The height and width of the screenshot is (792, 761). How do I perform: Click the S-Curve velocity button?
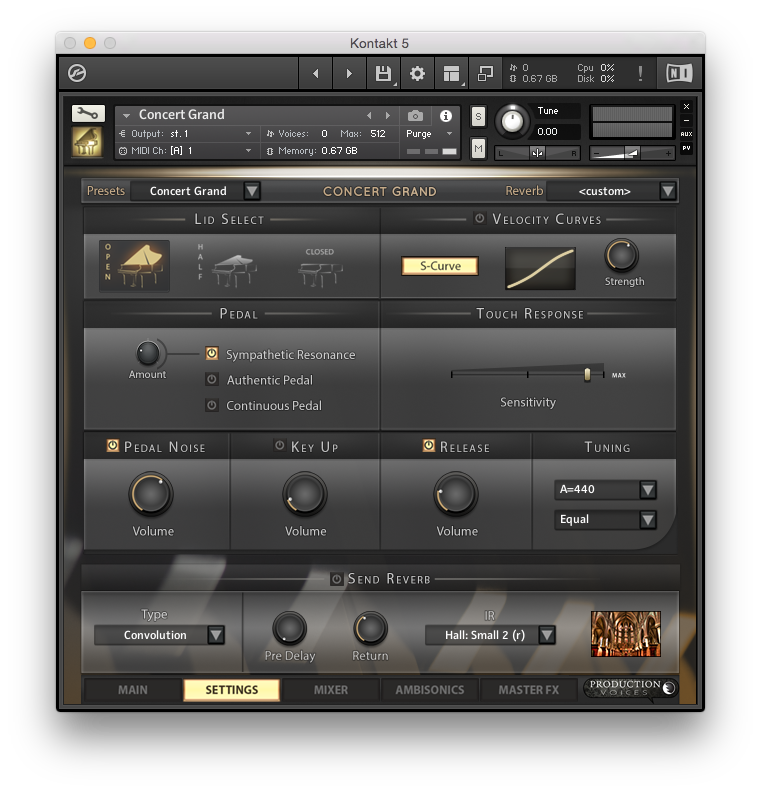pyautogui.click(x=440, y=266)
